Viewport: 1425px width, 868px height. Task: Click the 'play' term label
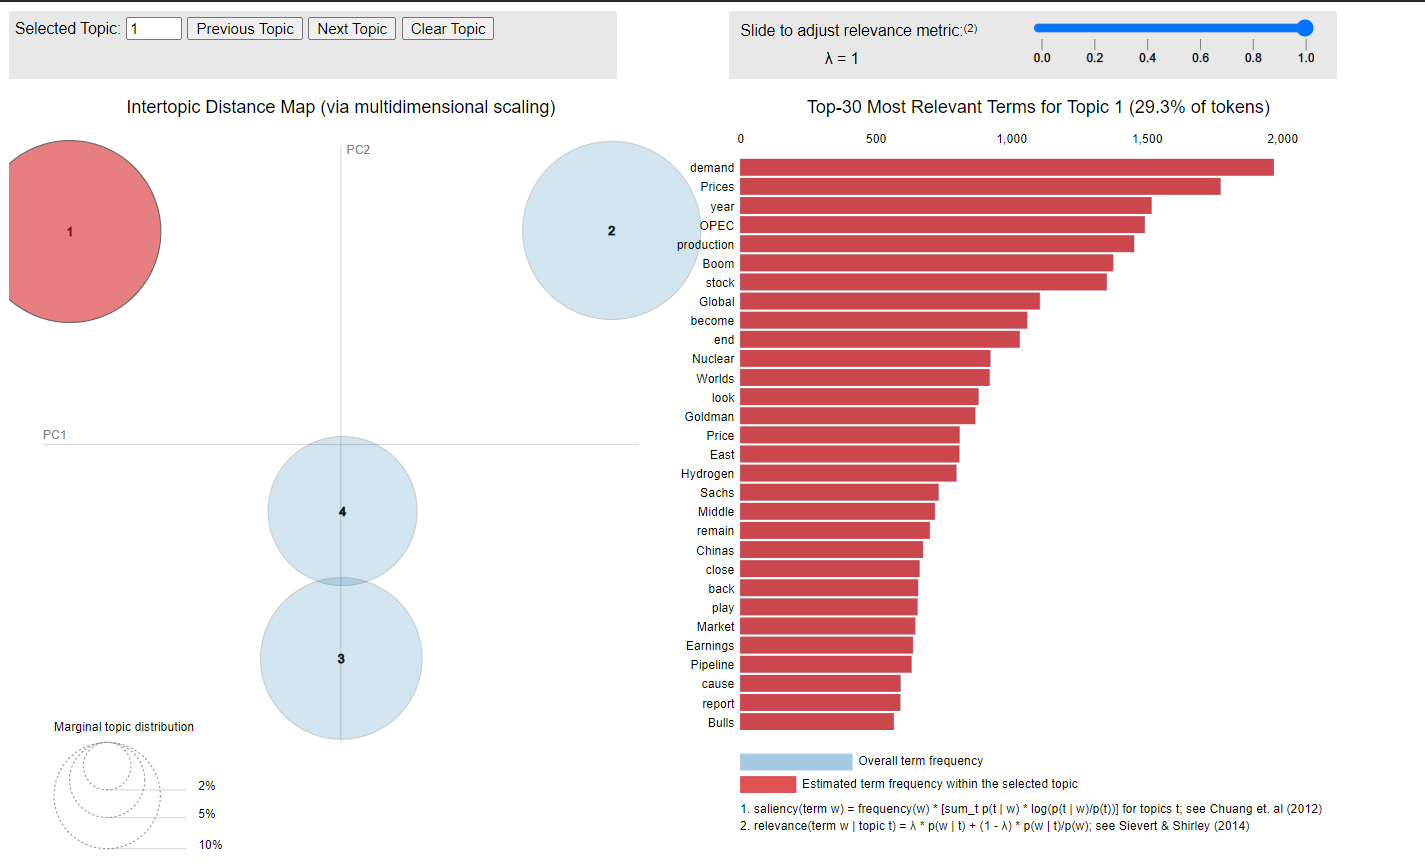pos(723,607)
